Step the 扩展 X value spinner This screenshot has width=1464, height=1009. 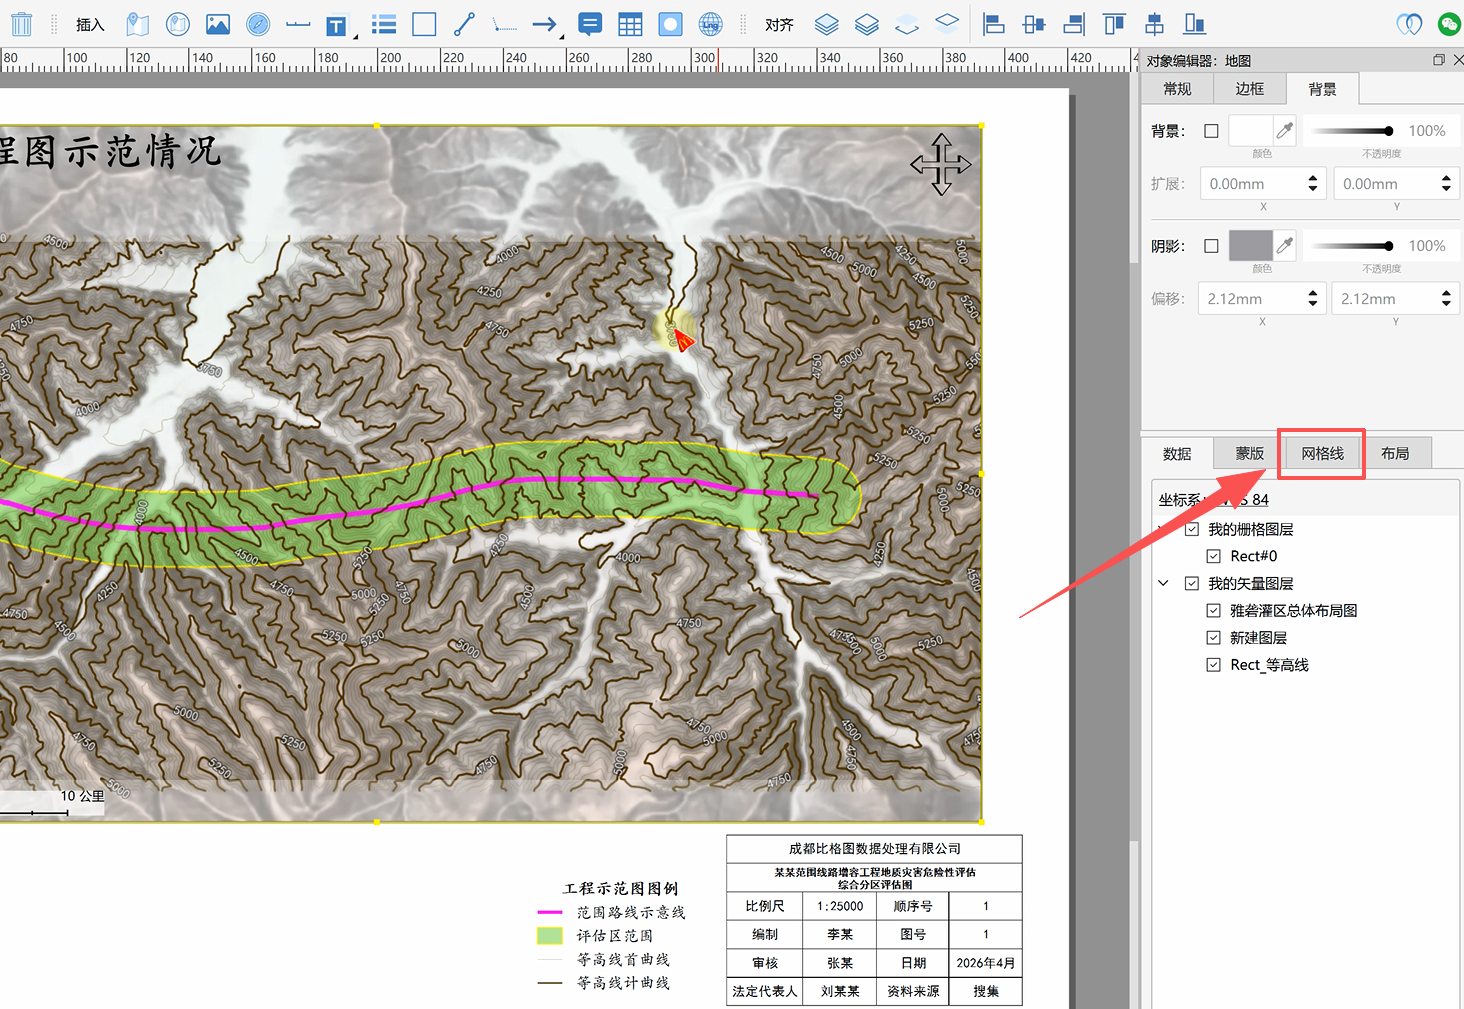coord(1313,183)
